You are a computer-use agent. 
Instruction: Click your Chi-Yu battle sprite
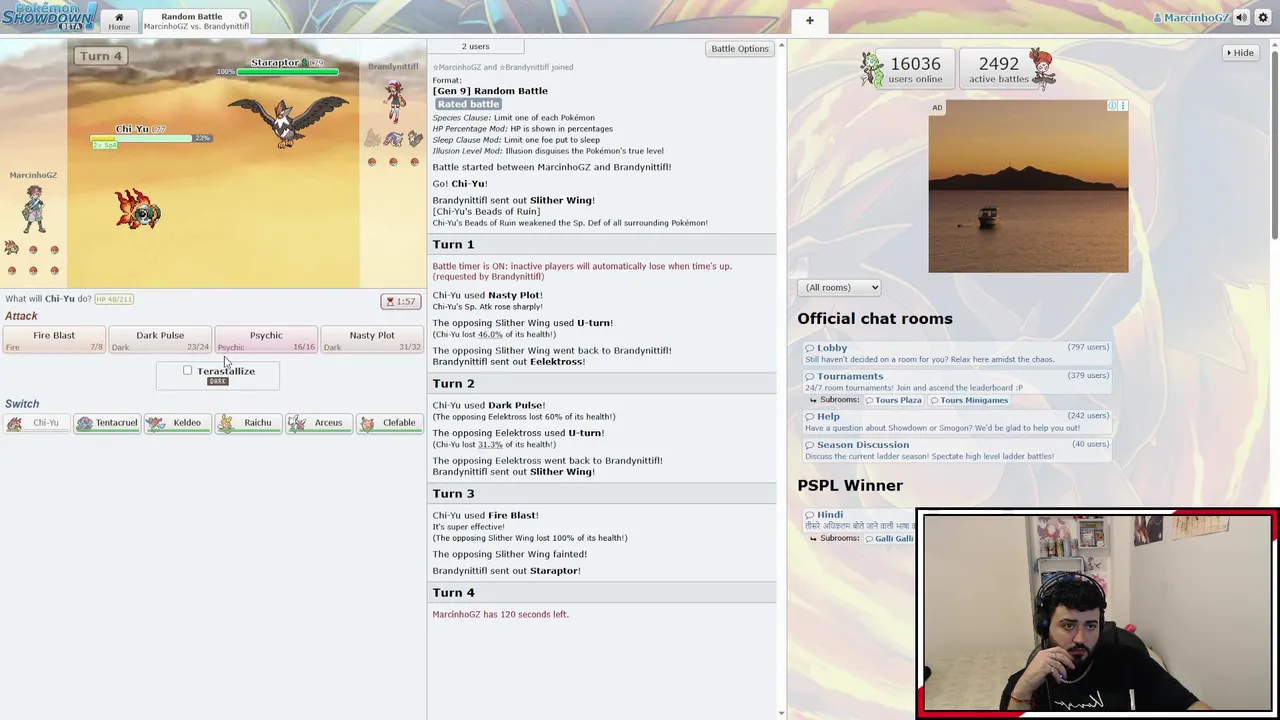(x=139, y=210)
